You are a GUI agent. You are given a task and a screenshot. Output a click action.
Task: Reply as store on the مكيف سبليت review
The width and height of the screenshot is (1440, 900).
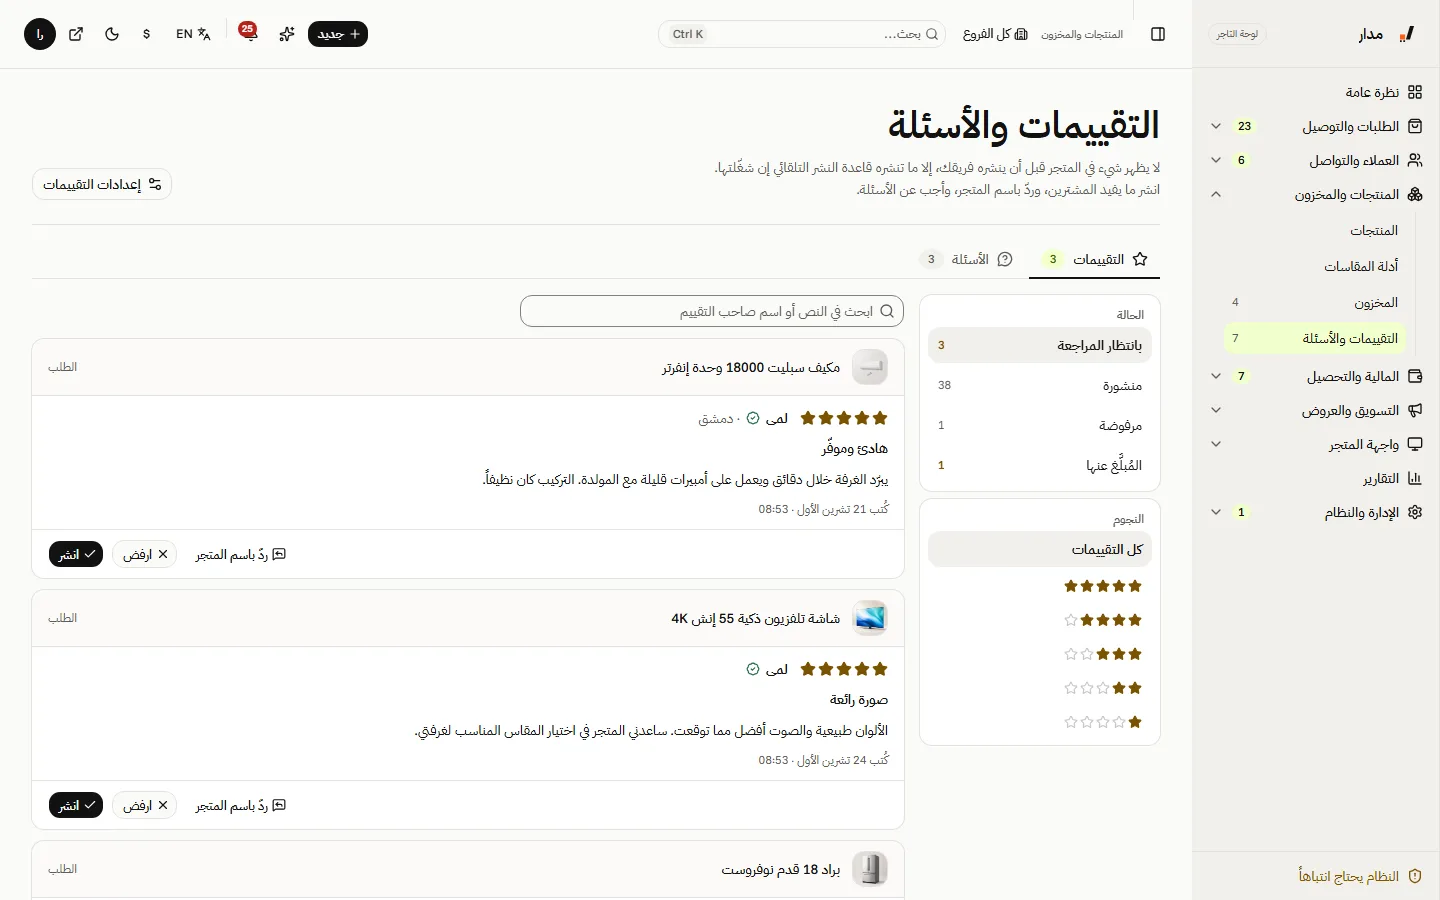(x=240, y=554)
